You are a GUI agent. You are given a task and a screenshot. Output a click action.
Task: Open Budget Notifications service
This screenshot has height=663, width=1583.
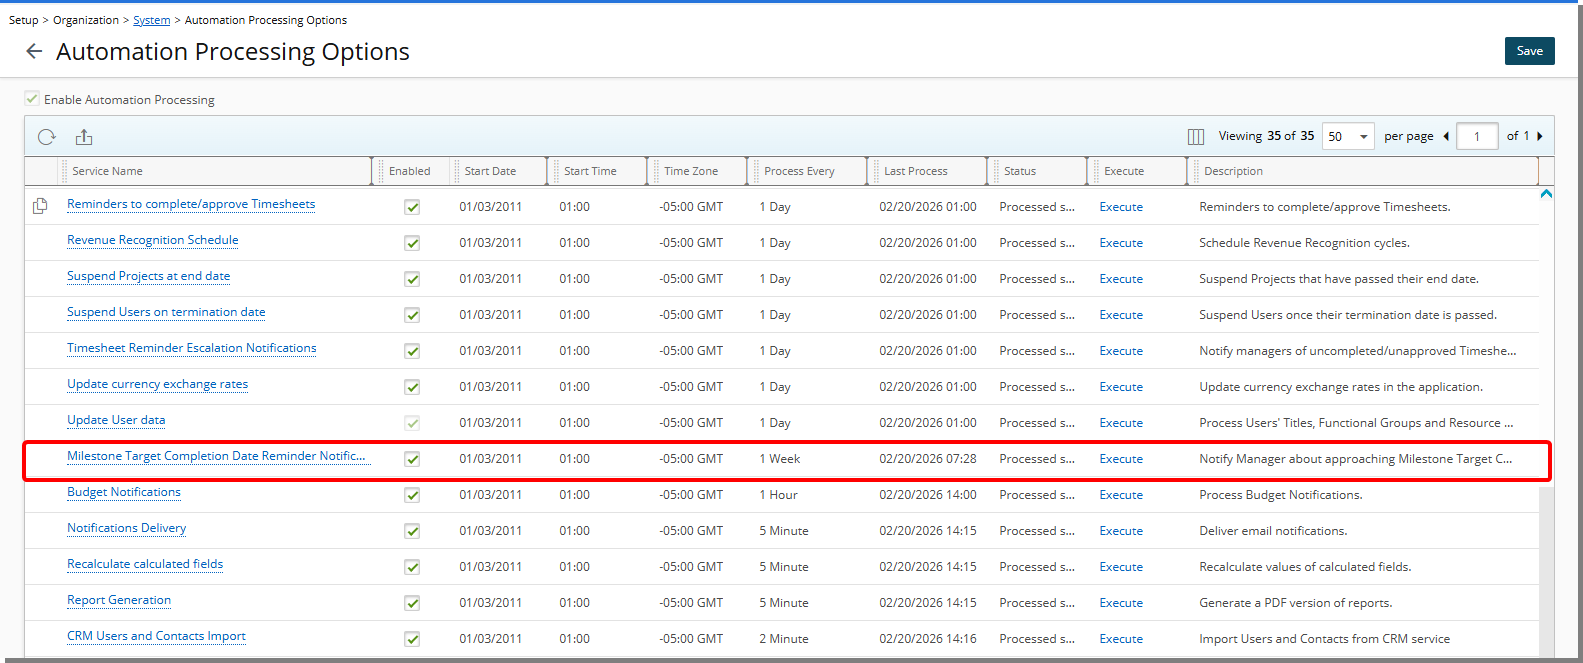click(124, 492)
